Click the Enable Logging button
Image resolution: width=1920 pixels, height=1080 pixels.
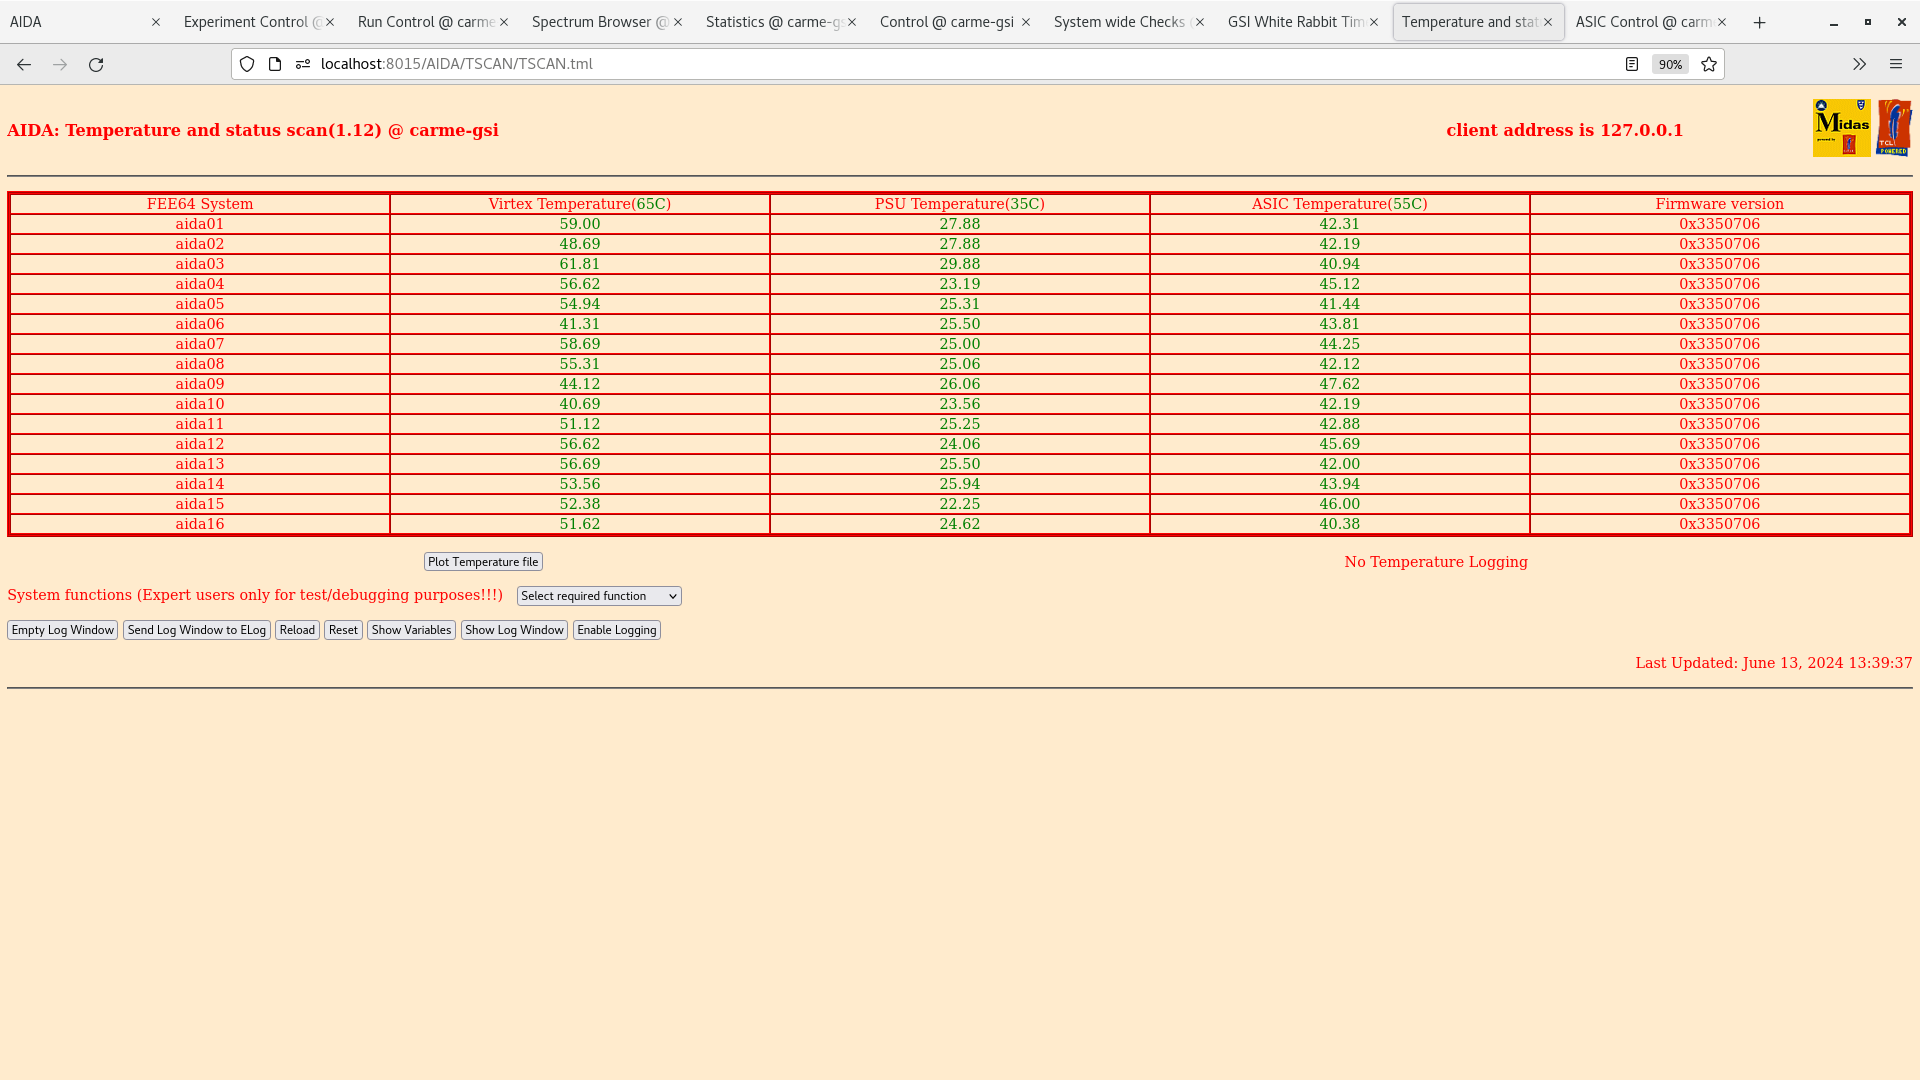[616, 629]
